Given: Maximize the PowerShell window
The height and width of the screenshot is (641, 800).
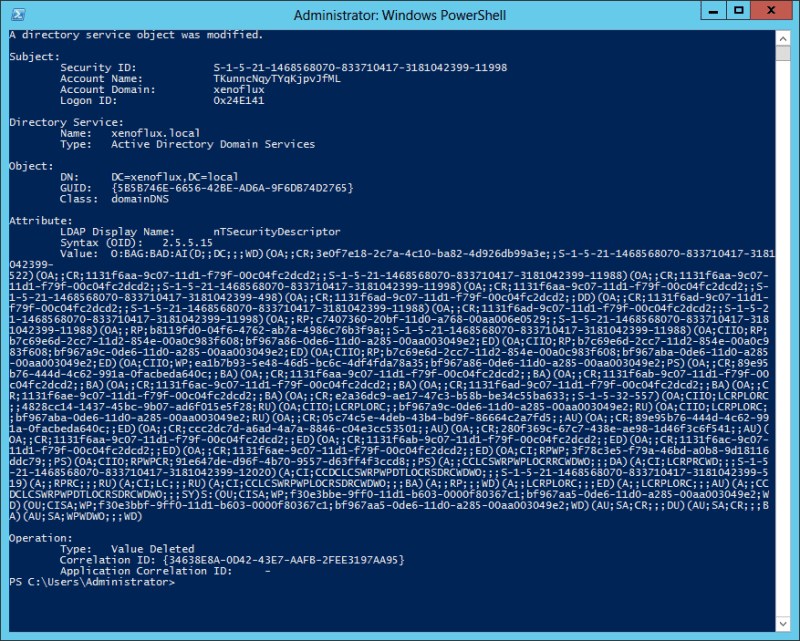Looking at the screenshot, I should click(x=738, y=11).
